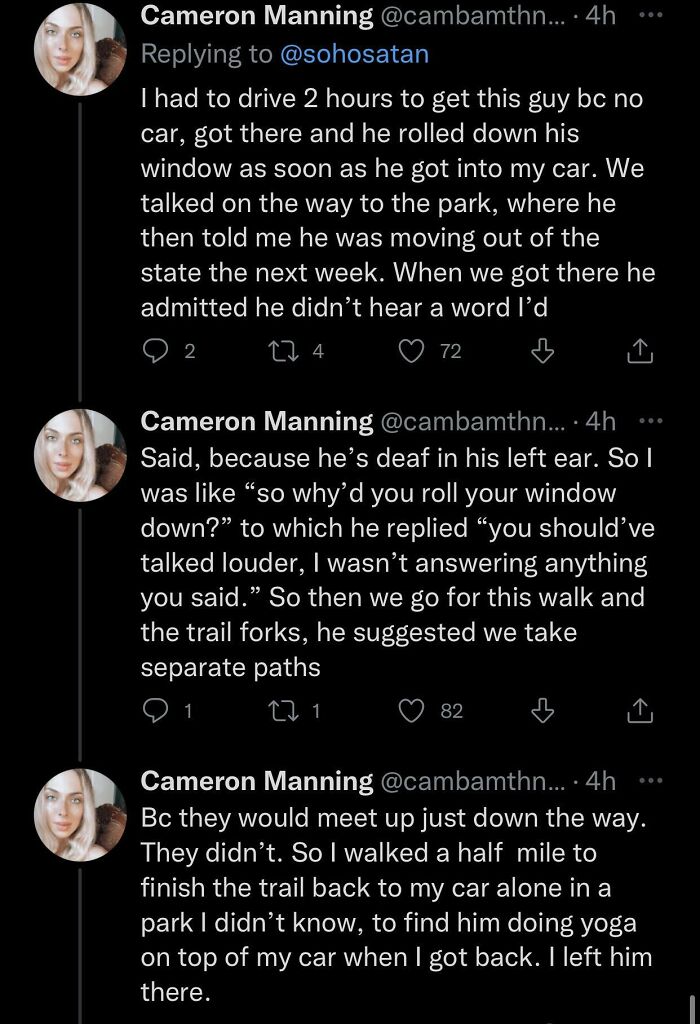Reply to the tweet about deaf ear
This screenshot has width=700, height=1024.
tap(155, 710)
